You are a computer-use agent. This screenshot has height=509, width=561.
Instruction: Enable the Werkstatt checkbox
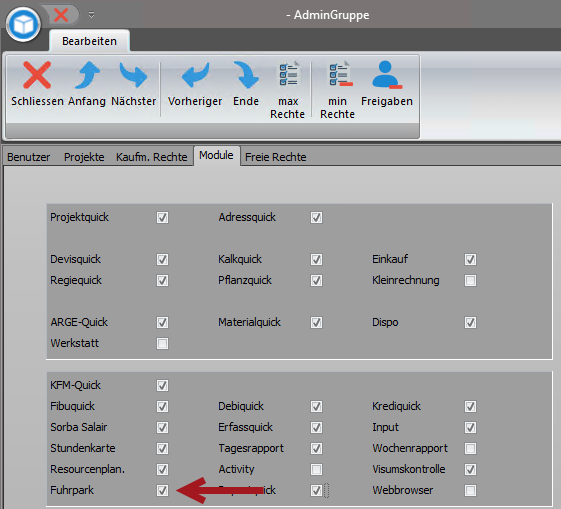[162, 343]
